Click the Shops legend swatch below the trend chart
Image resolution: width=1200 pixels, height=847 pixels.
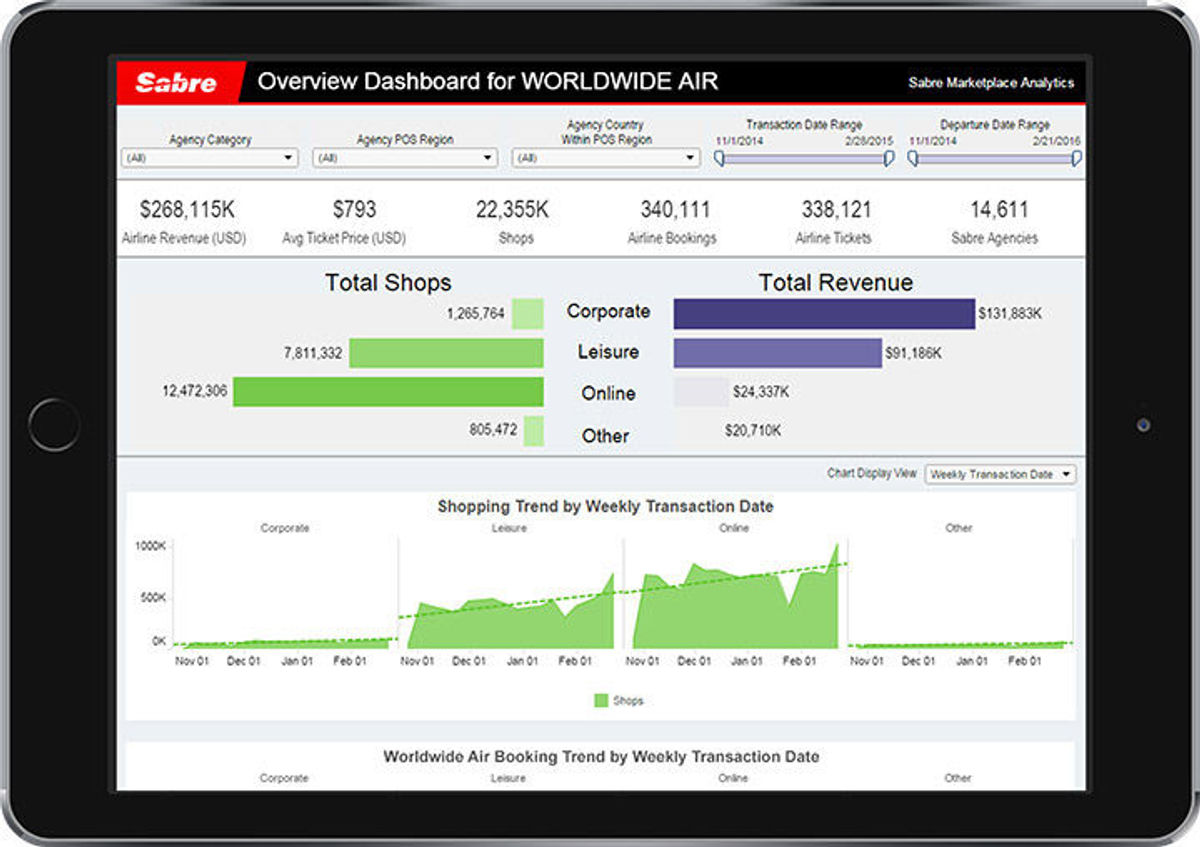601,700
